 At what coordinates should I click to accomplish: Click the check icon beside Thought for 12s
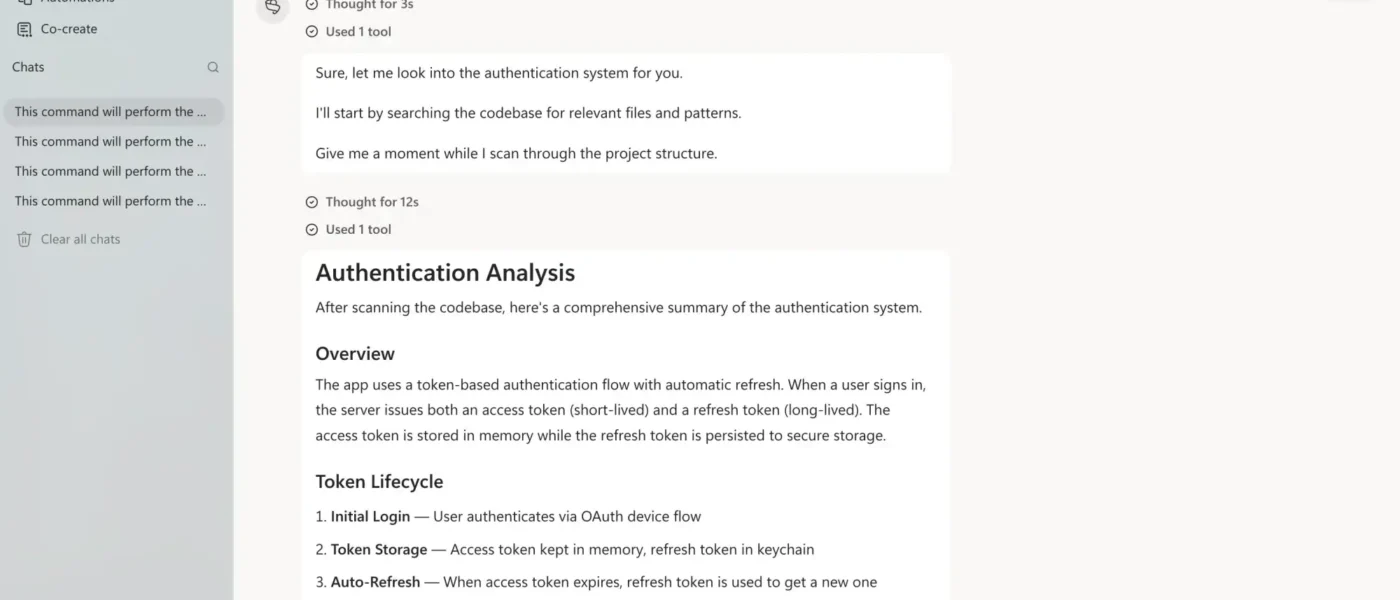[x=312, y=202]
